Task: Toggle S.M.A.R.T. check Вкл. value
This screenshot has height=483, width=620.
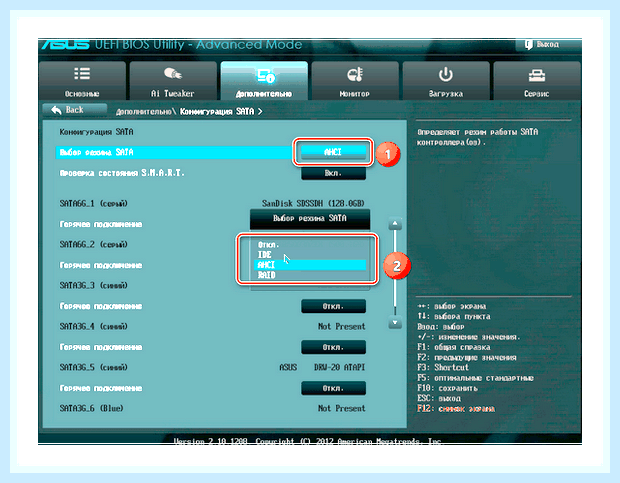Action: [x=333, y=173]
